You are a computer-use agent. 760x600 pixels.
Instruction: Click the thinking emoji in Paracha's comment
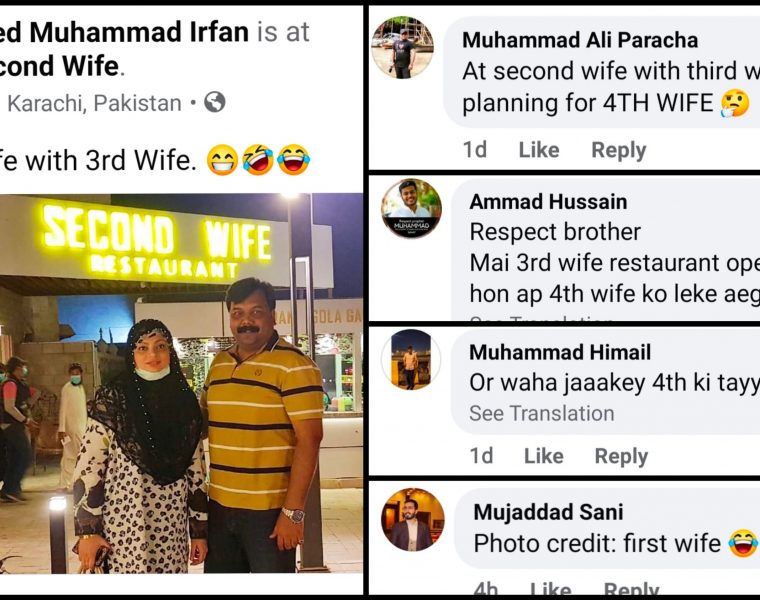pos(735,104)
